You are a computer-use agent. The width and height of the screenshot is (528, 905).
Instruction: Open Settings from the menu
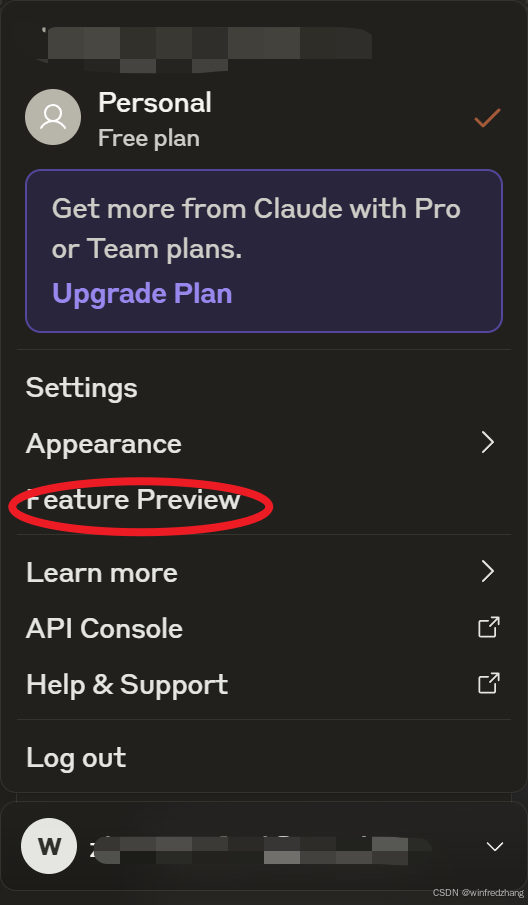[81, 387]
